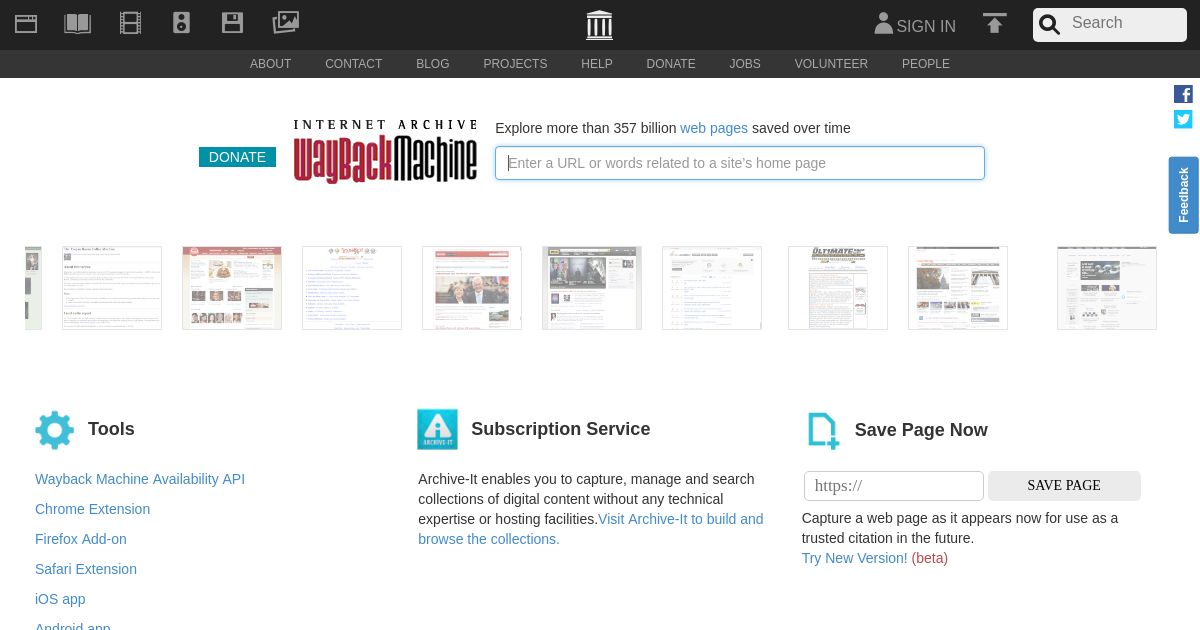
Task: Open the Chrome Extension link
Action: [x=92, y=509]
